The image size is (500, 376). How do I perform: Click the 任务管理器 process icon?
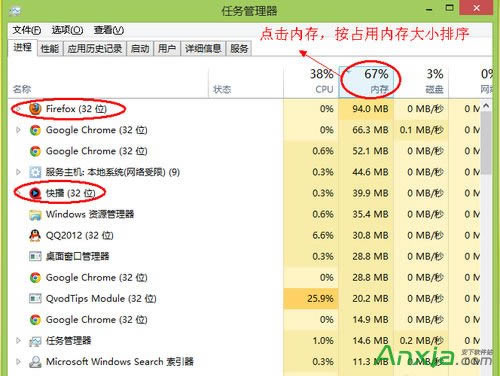tap(35, 341)
